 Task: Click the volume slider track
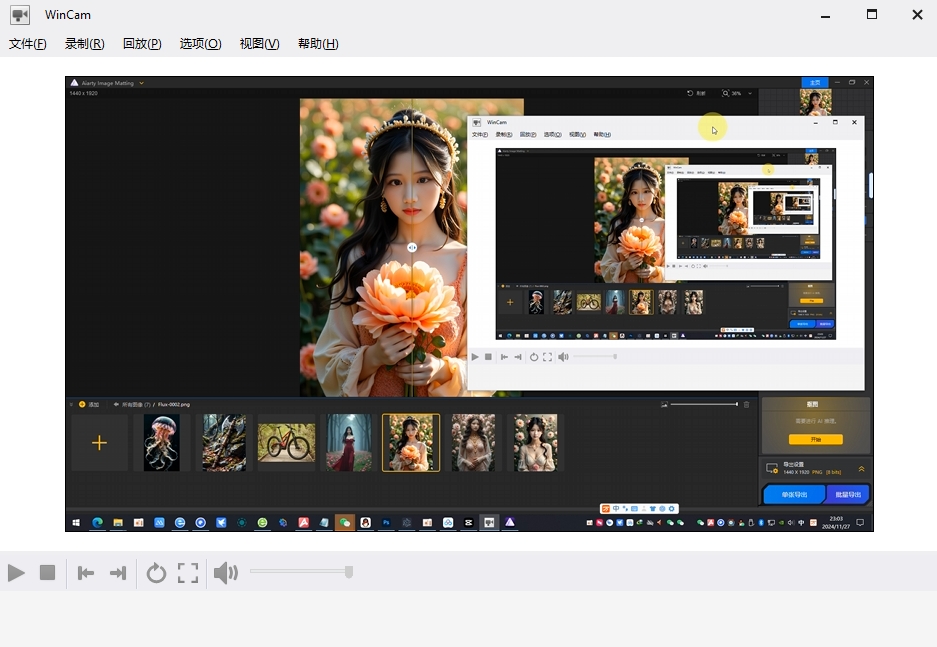(299, 572)
